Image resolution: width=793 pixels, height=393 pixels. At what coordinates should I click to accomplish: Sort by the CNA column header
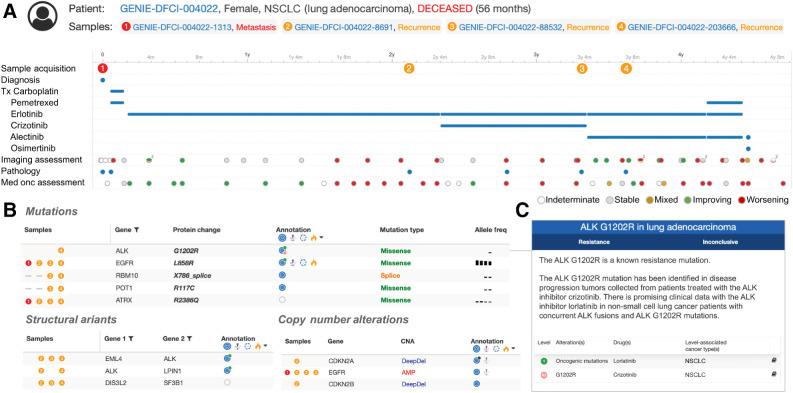click(x=408, y=341)
